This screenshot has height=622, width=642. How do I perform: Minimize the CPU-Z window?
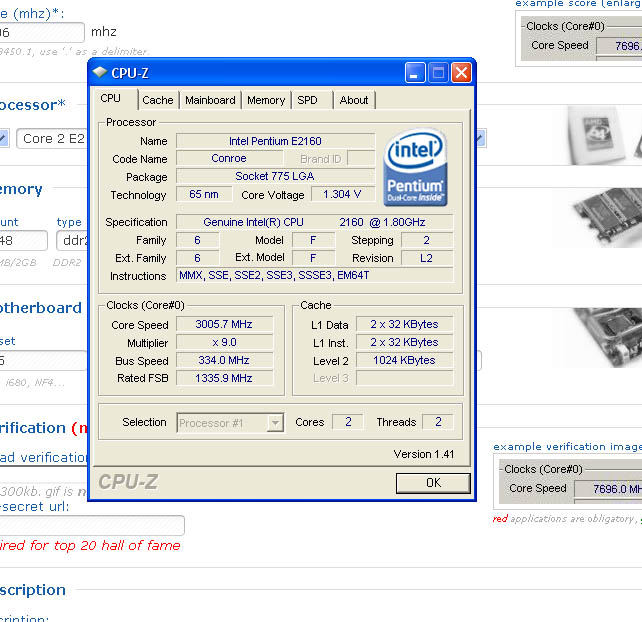pyautogui.click(x=414, y=73)
